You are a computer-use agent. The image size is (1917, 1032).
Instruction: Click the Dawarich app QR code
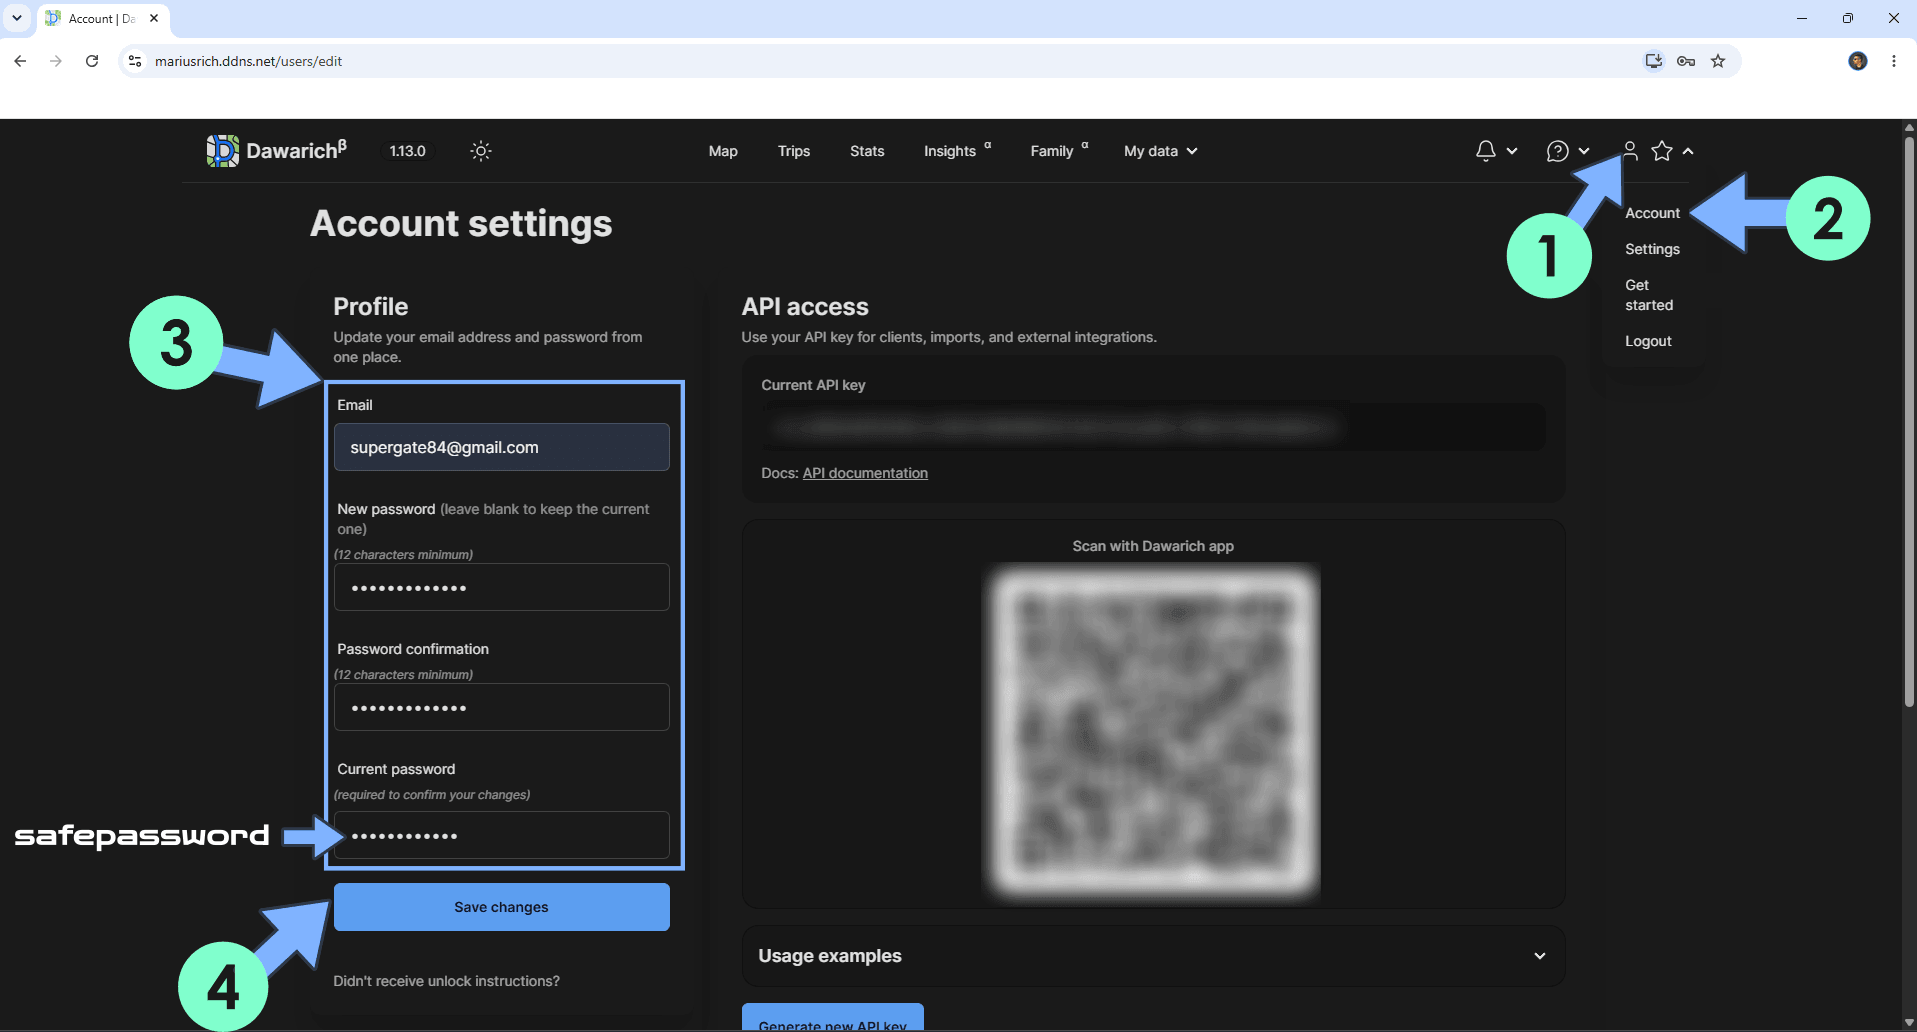coord(1153,730)
